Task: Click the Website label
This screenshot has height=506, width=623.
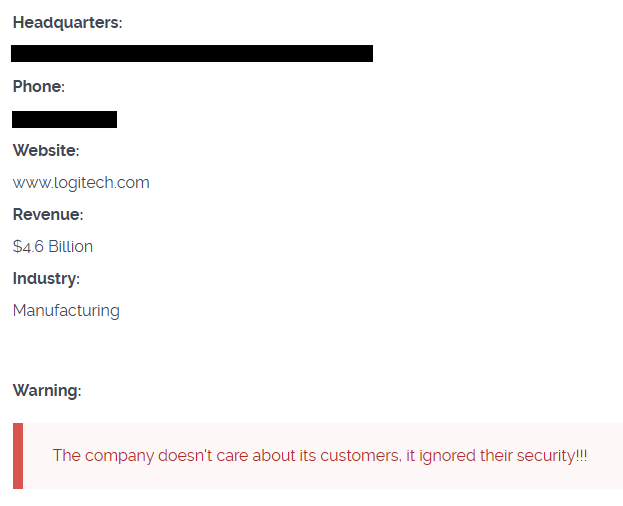Action: (46, 151)
